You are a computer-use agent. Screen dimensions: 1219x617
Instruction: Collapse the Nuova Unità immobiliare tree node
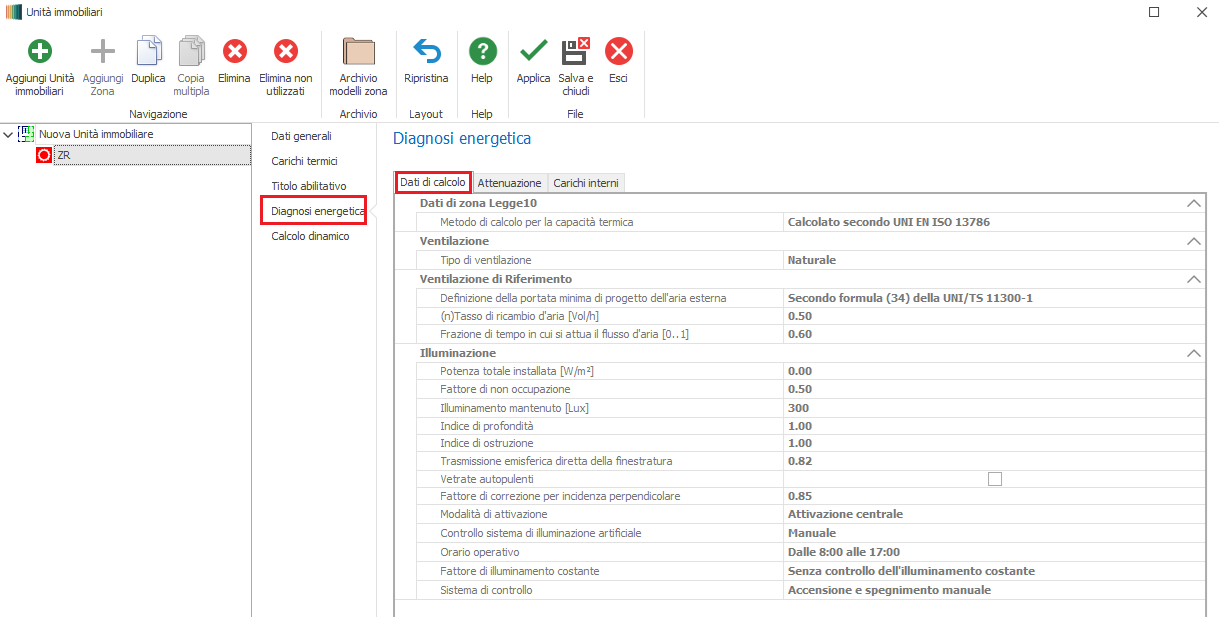tap(9, 134)
